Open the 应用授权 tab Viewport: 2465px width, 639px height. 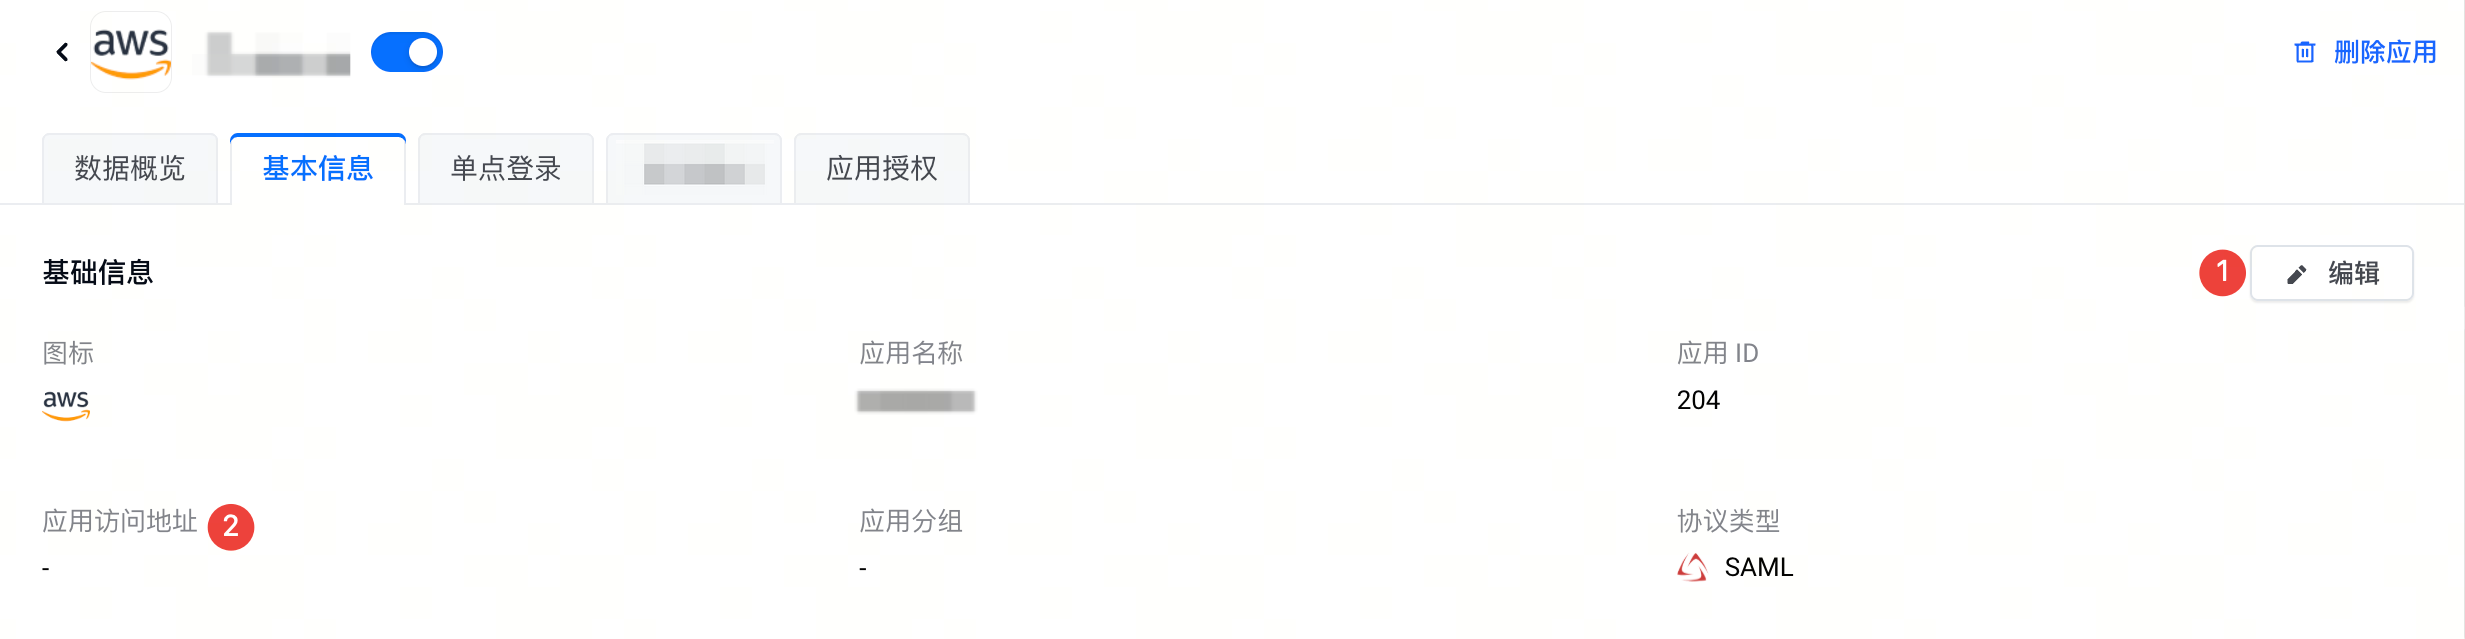882,169
